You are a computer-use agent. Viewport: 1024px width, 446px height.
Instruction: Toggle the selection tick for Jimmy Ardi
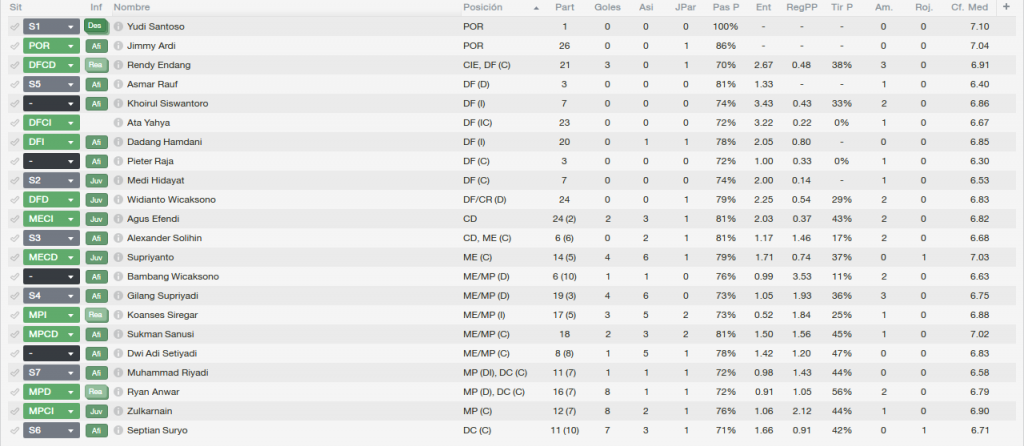[x=14, y=46]
